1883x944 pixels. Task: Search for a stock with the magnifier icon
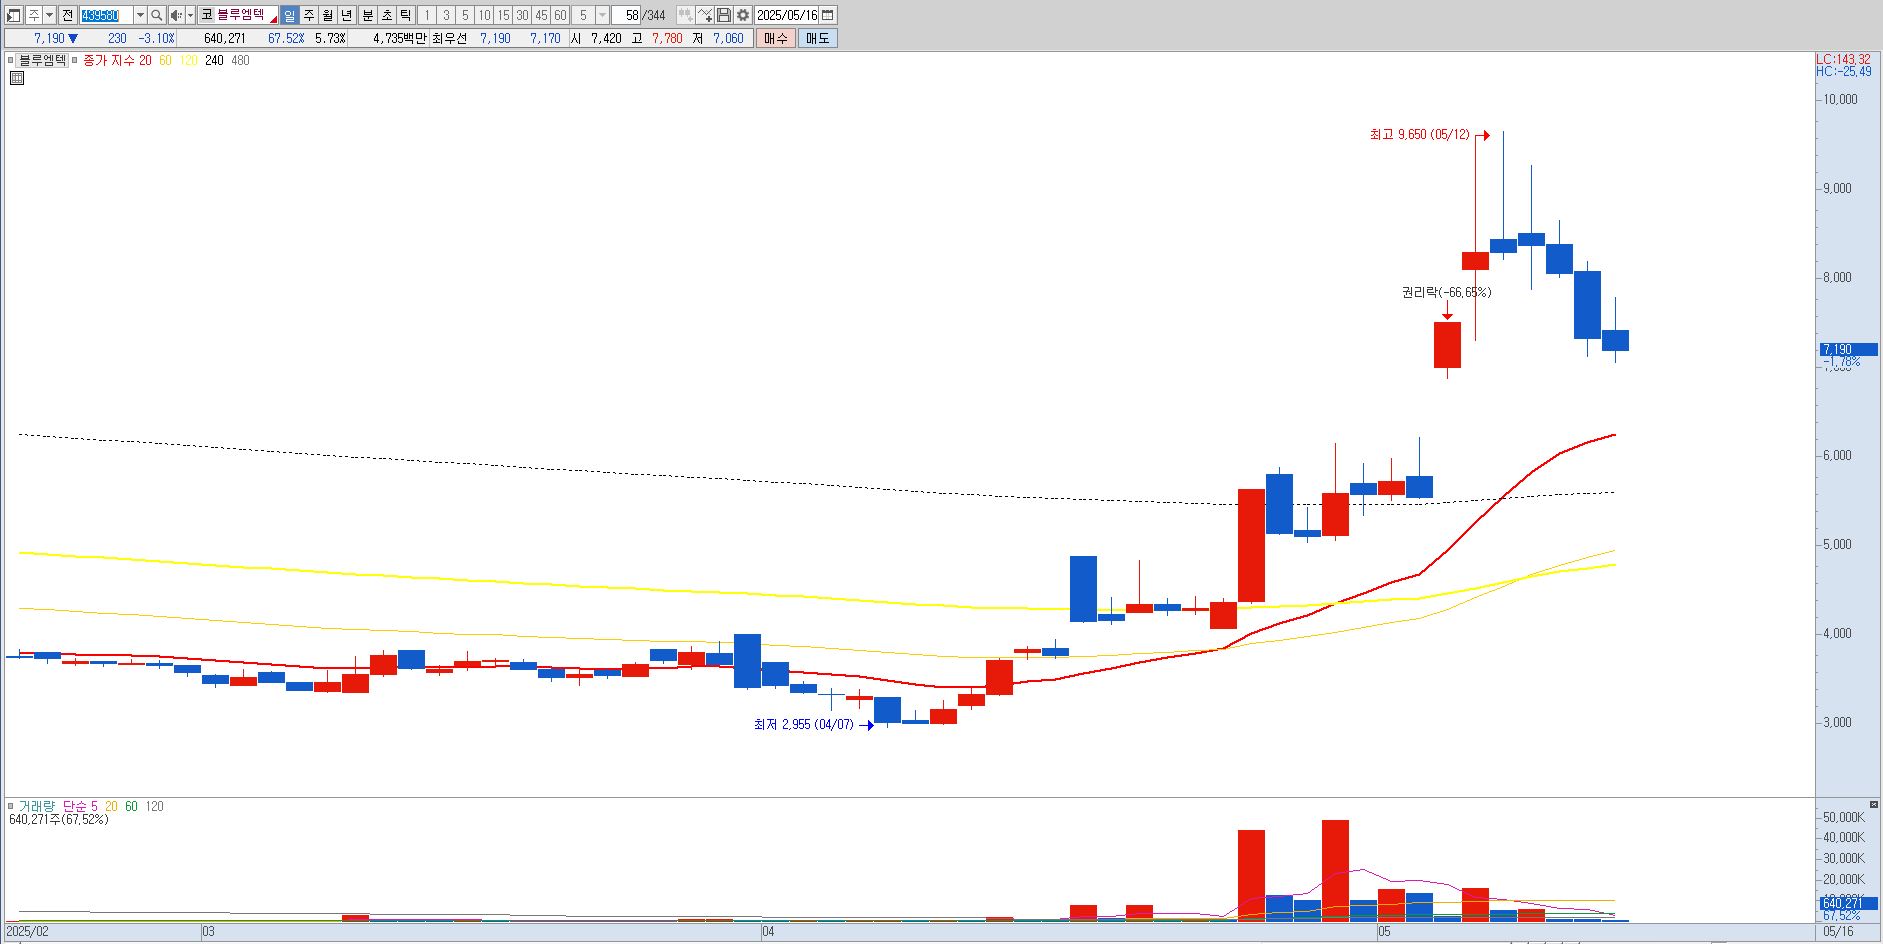pyautogui.click(x=157, y=15)
